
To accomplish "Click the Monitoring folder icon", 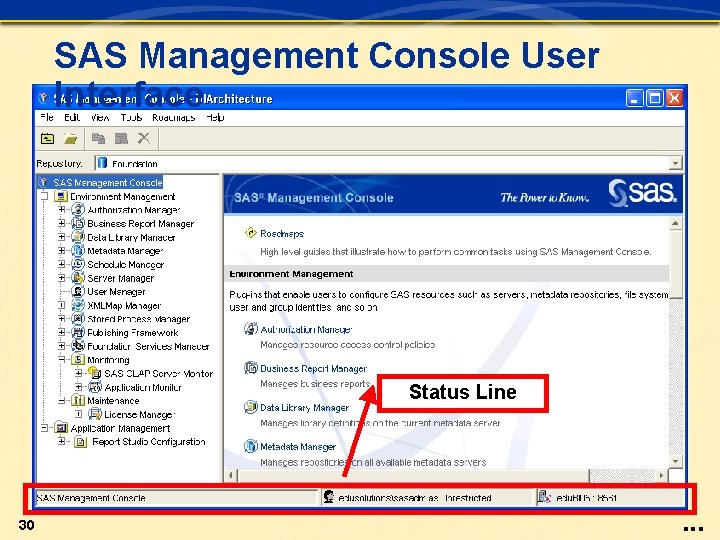I will [x=79, y=360].
